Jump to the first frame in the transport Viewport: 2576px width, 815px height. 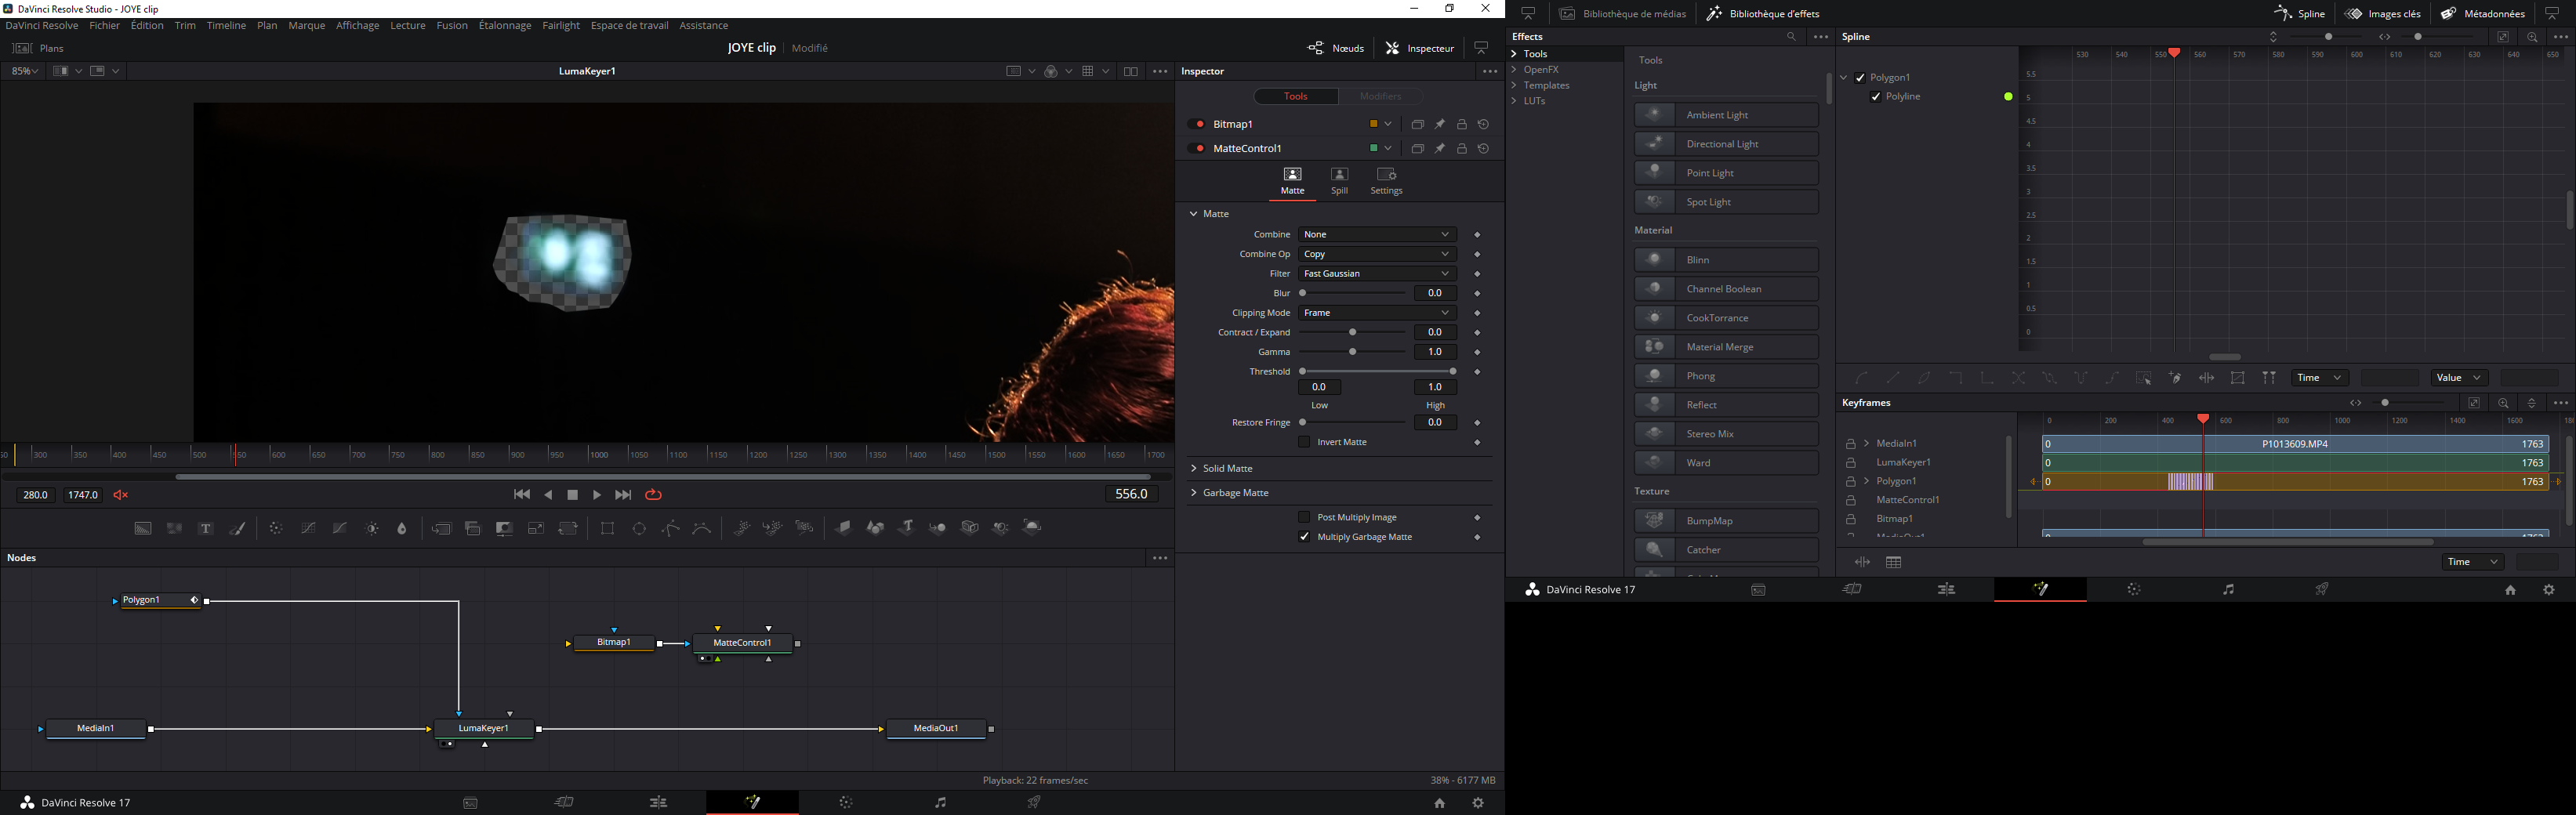(x=522, y=495)
